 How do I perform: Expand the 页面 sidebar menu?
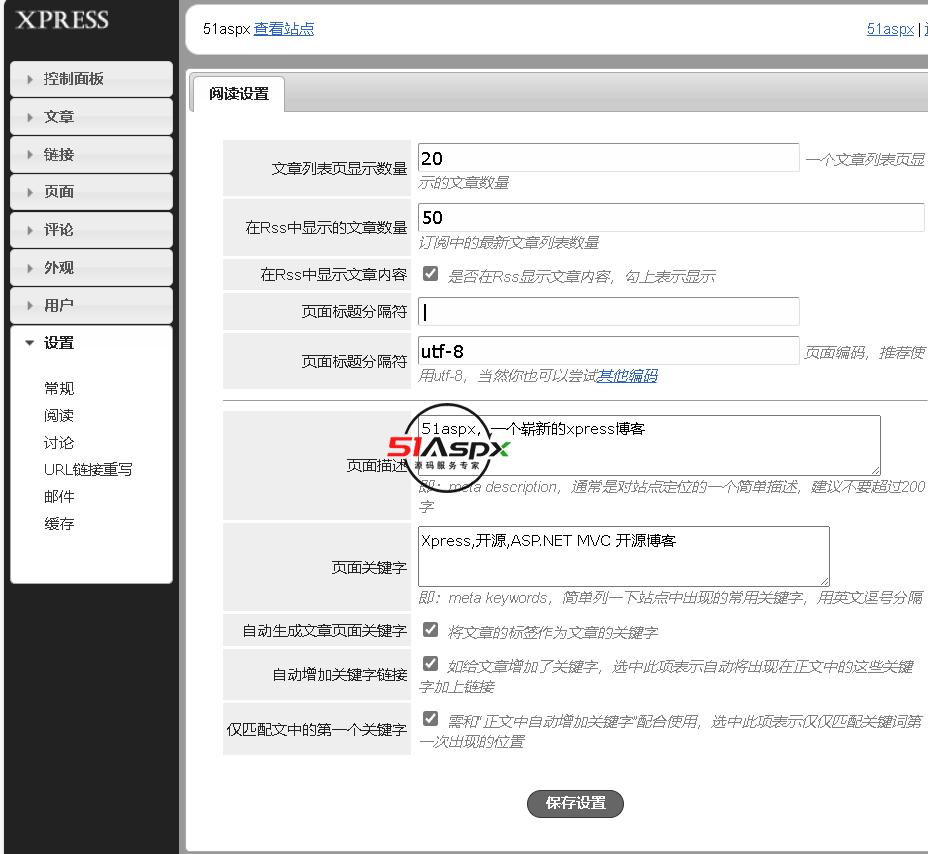click(90, 192)
